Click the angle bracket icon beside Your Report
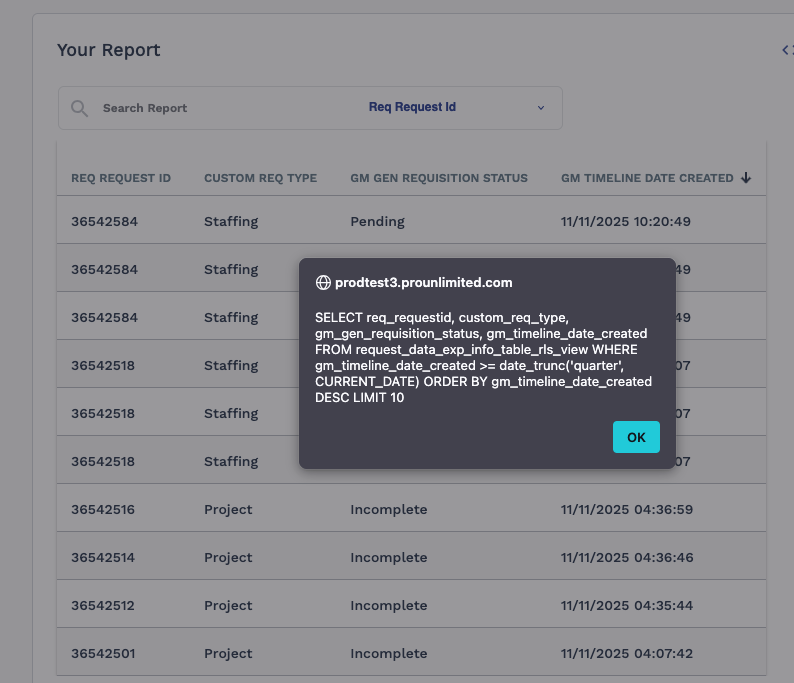 787,50
